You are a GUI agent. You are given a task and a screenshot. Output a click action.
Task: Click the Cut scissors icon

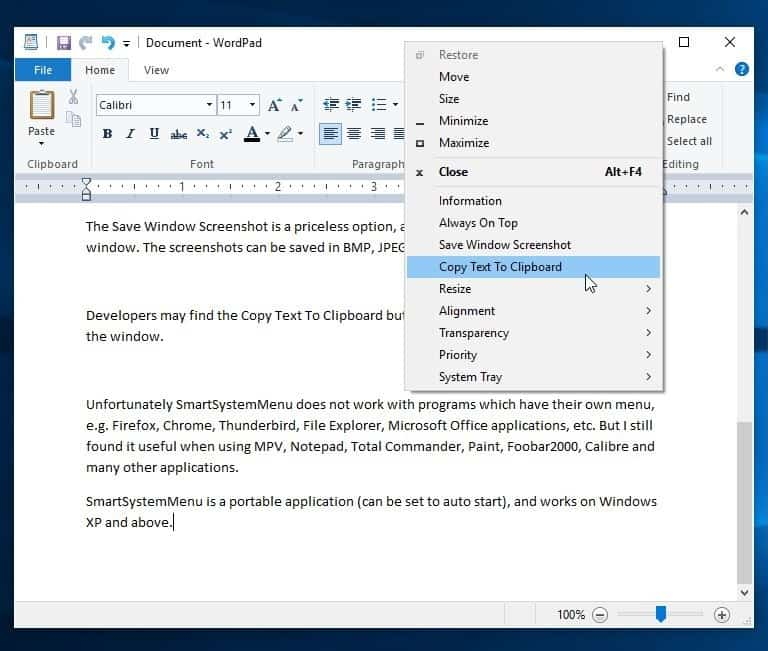point(73,97)
